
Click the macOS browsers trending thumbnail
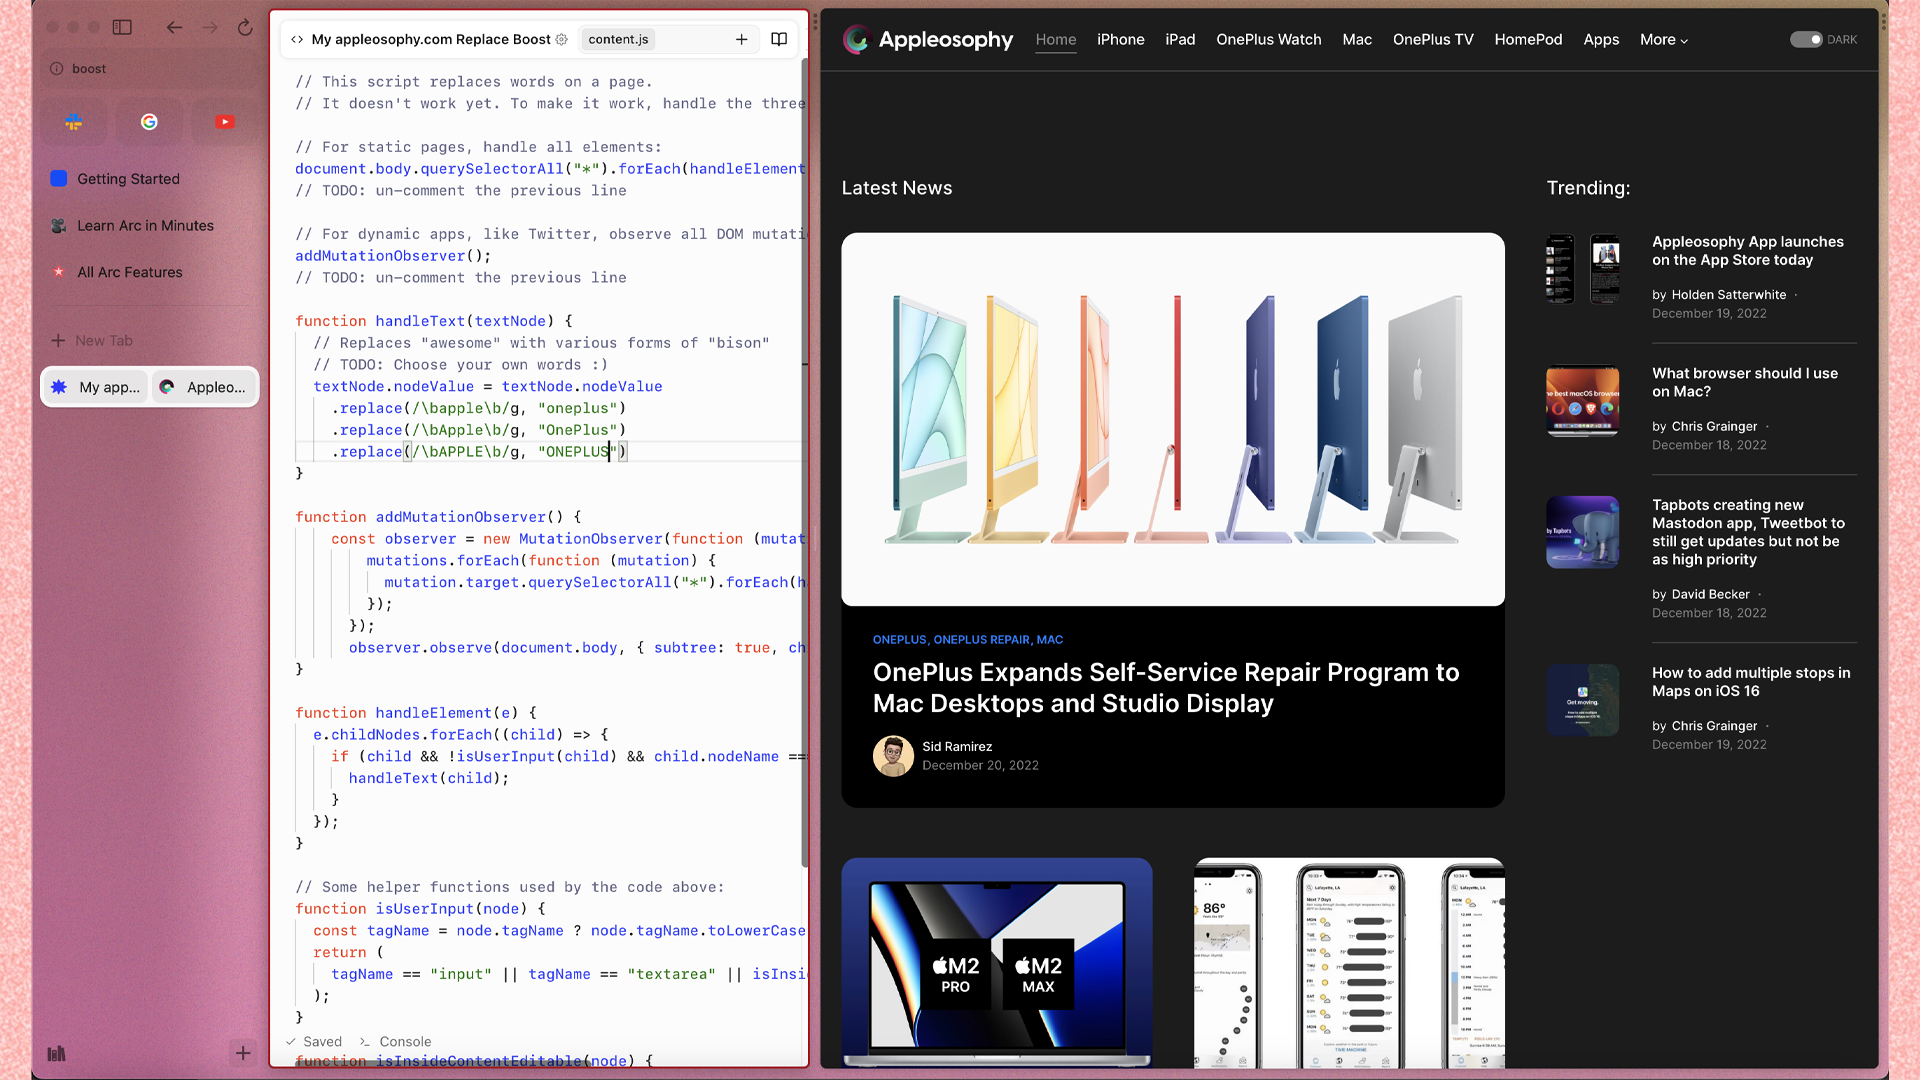click(1583, 401)
